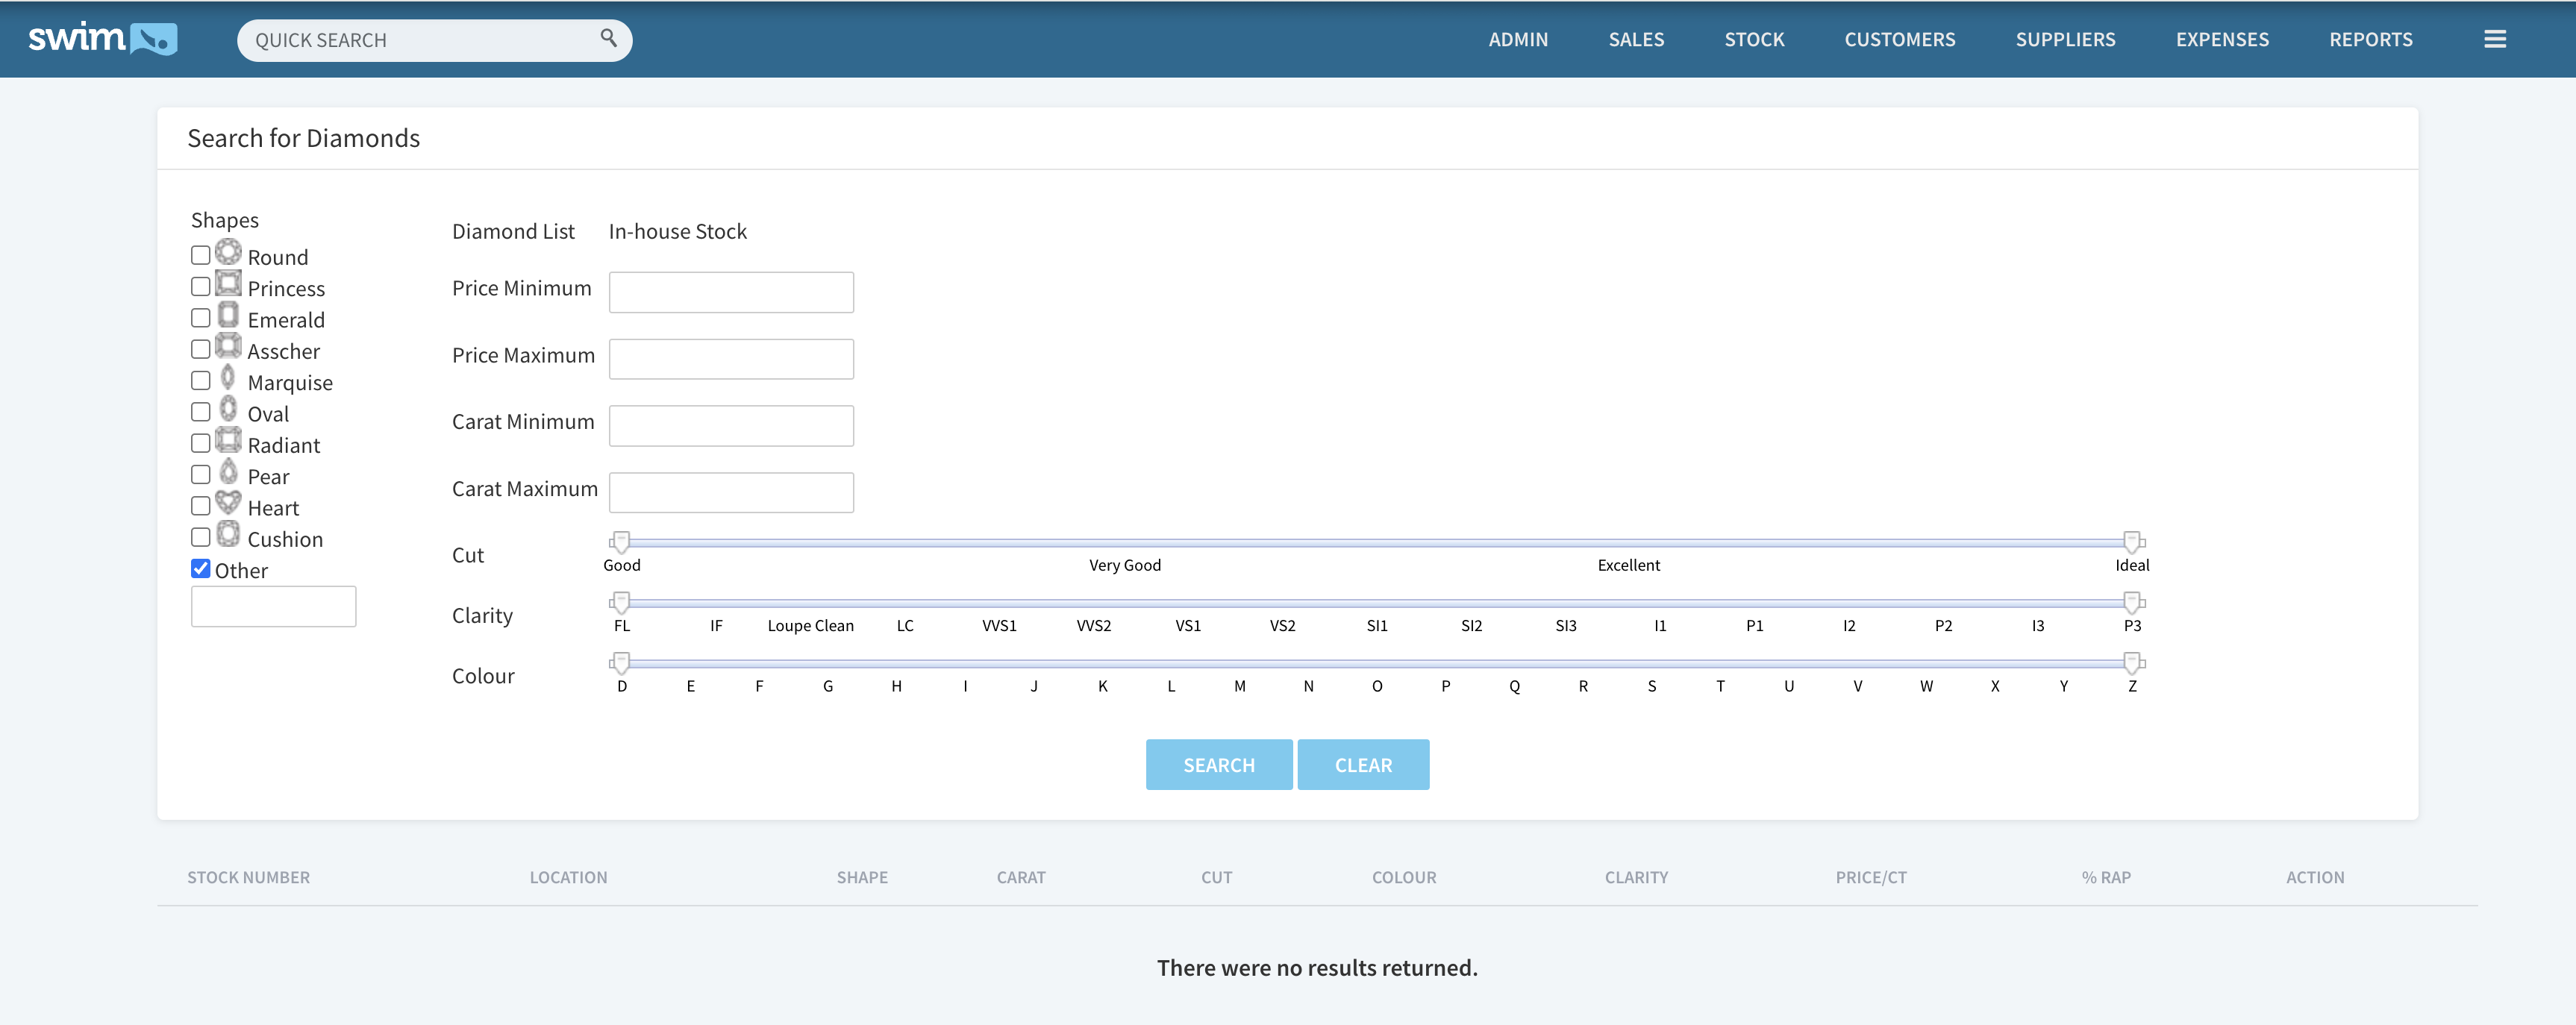Click the CARAT column header
Viewport: 2576px width, 1025px height.
pyautogui.click(x=1020, y=877)
